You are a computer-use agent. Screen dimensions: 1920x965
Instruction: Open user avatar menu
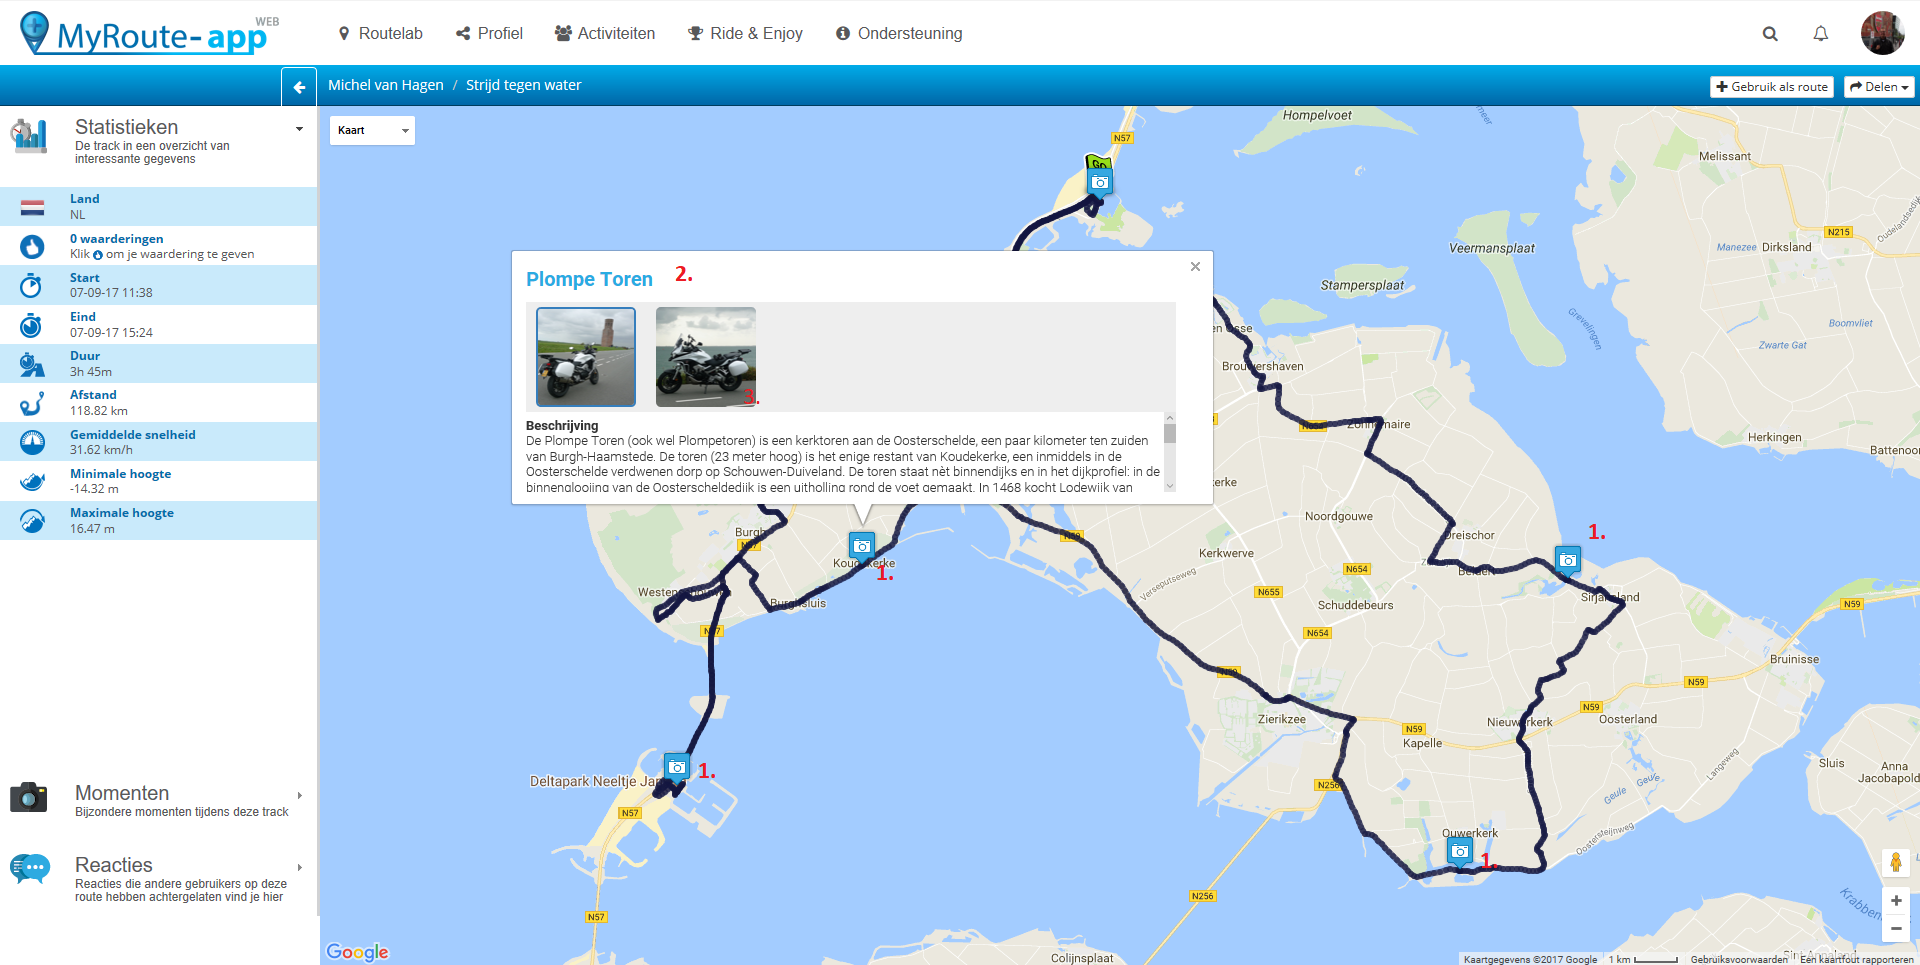click(x=1882, y=33)
